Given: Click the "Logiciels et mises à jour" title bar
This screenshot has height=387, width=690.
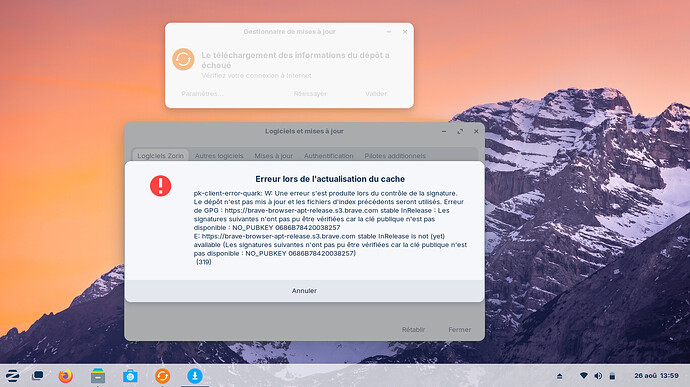Looking at the screenshot, I should click(304, 131).
